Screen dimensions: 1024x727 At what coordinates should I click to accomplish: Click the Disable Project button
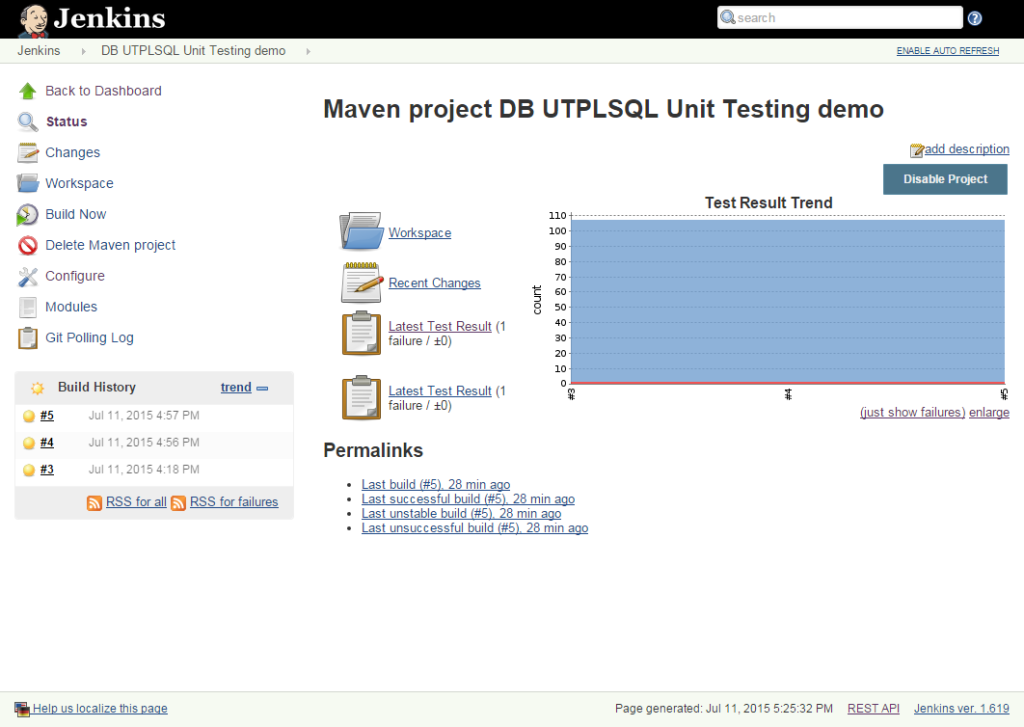click(x=945, y=179)
